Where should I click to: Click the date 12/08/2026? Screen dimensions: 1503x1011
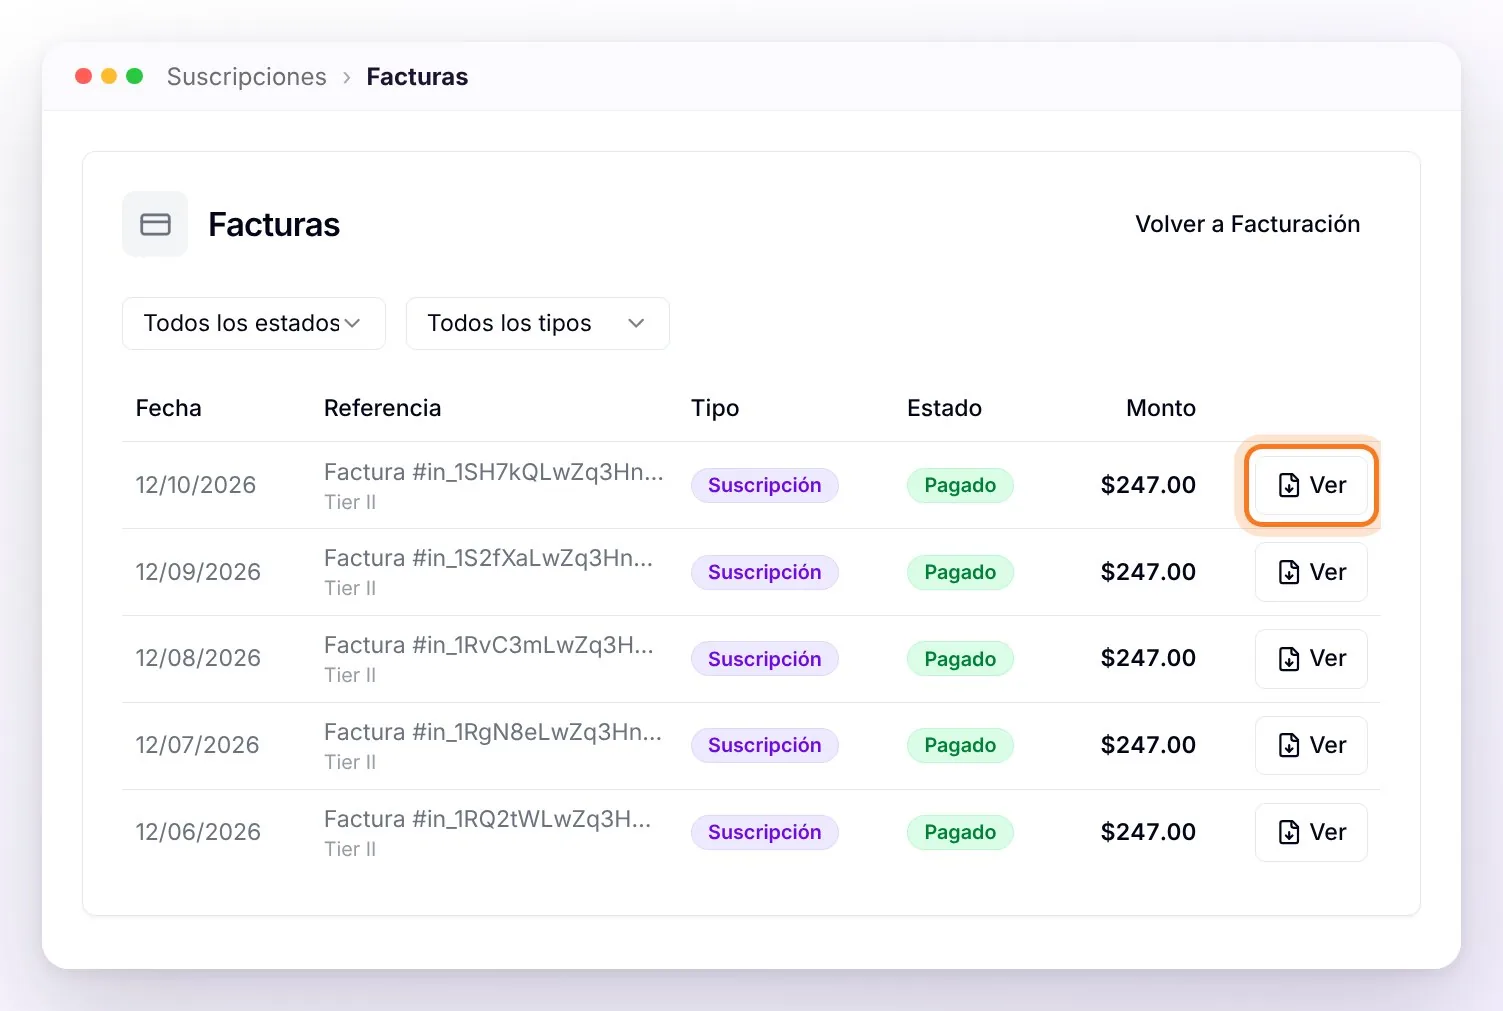(x=198, y=658)
